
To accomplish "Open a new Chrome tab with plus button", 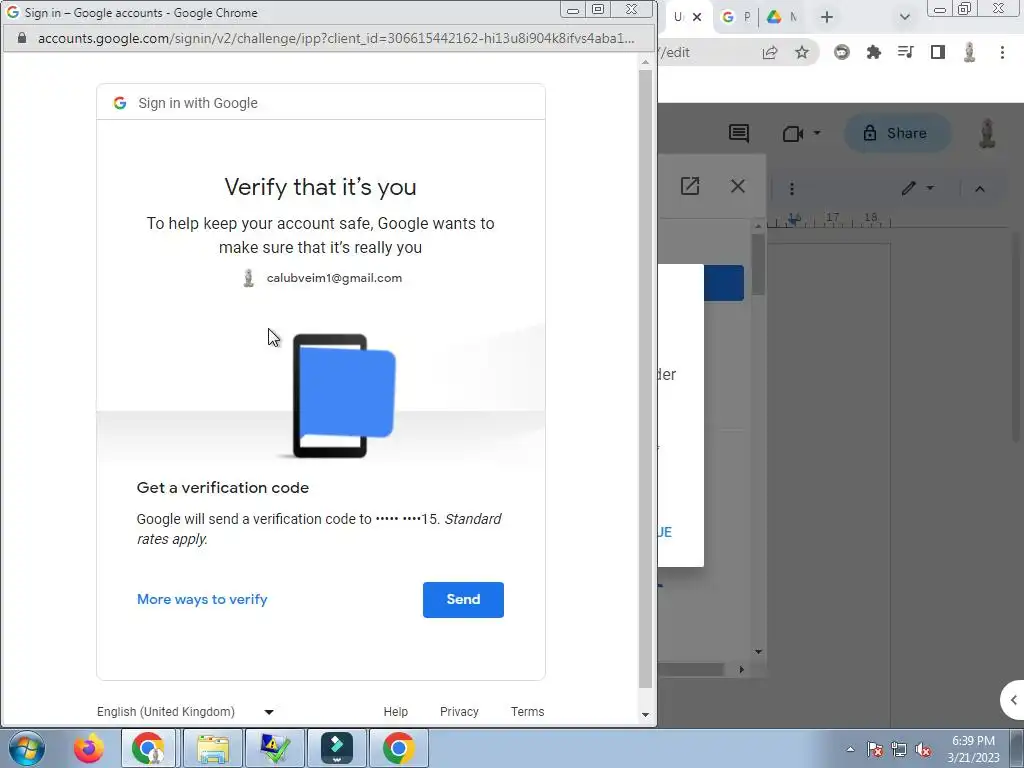I will [x=827, y=18].
